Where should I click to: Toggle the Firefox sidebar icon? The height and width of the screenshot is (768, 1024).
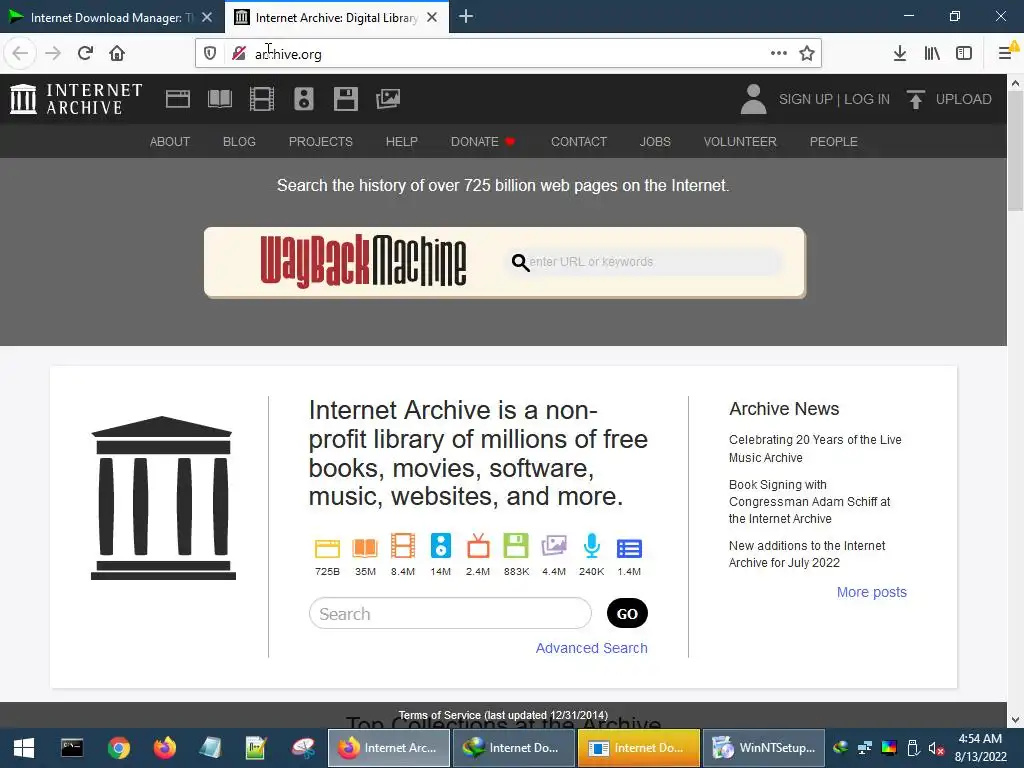(x=964, y=53)
